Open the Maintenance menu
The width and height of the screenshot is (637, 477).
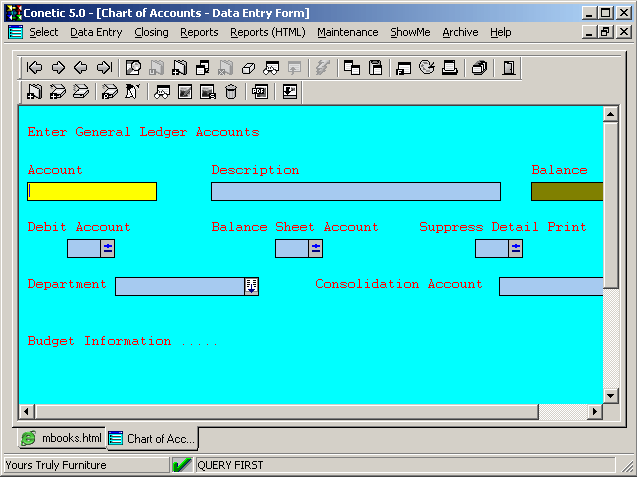coord(348,32)
